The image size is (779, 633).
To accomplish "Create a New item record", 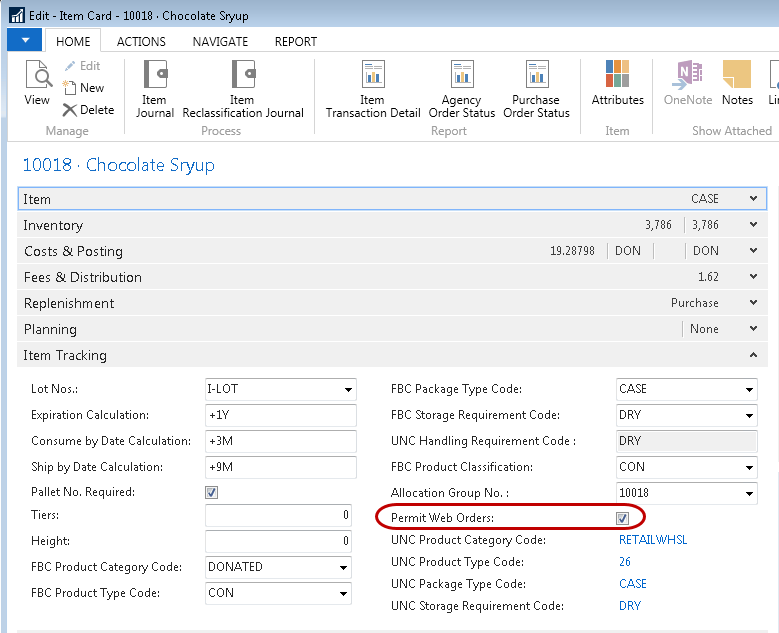I will pos(84,88).
